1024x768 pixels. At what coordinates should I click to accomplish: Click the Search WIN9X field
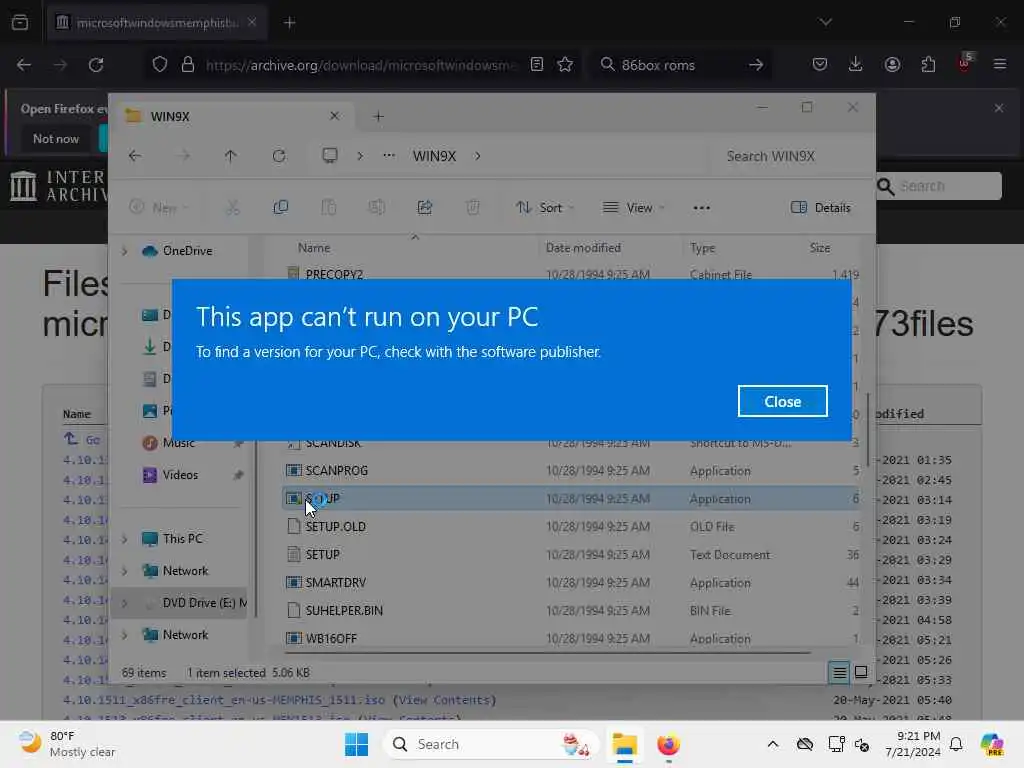(787, 156)
